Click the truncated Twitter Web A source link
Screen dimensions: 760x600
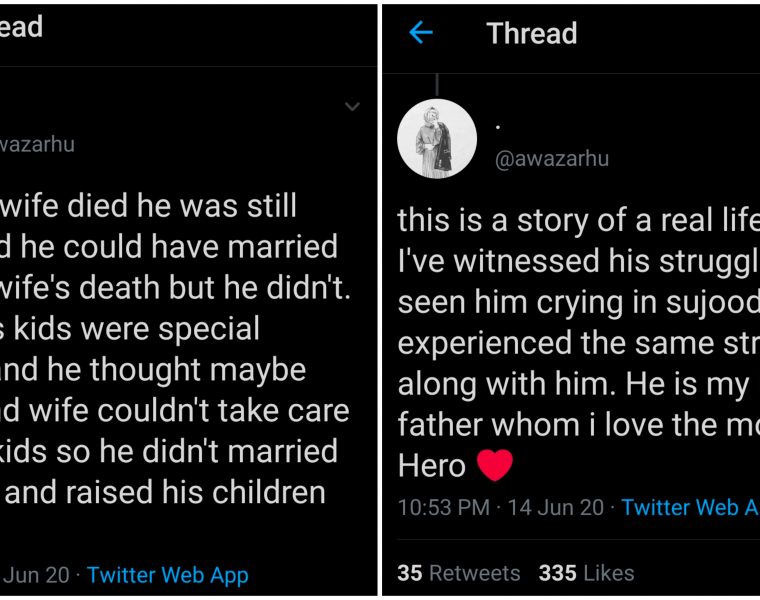pyautogui.click(x=689, y=507)
